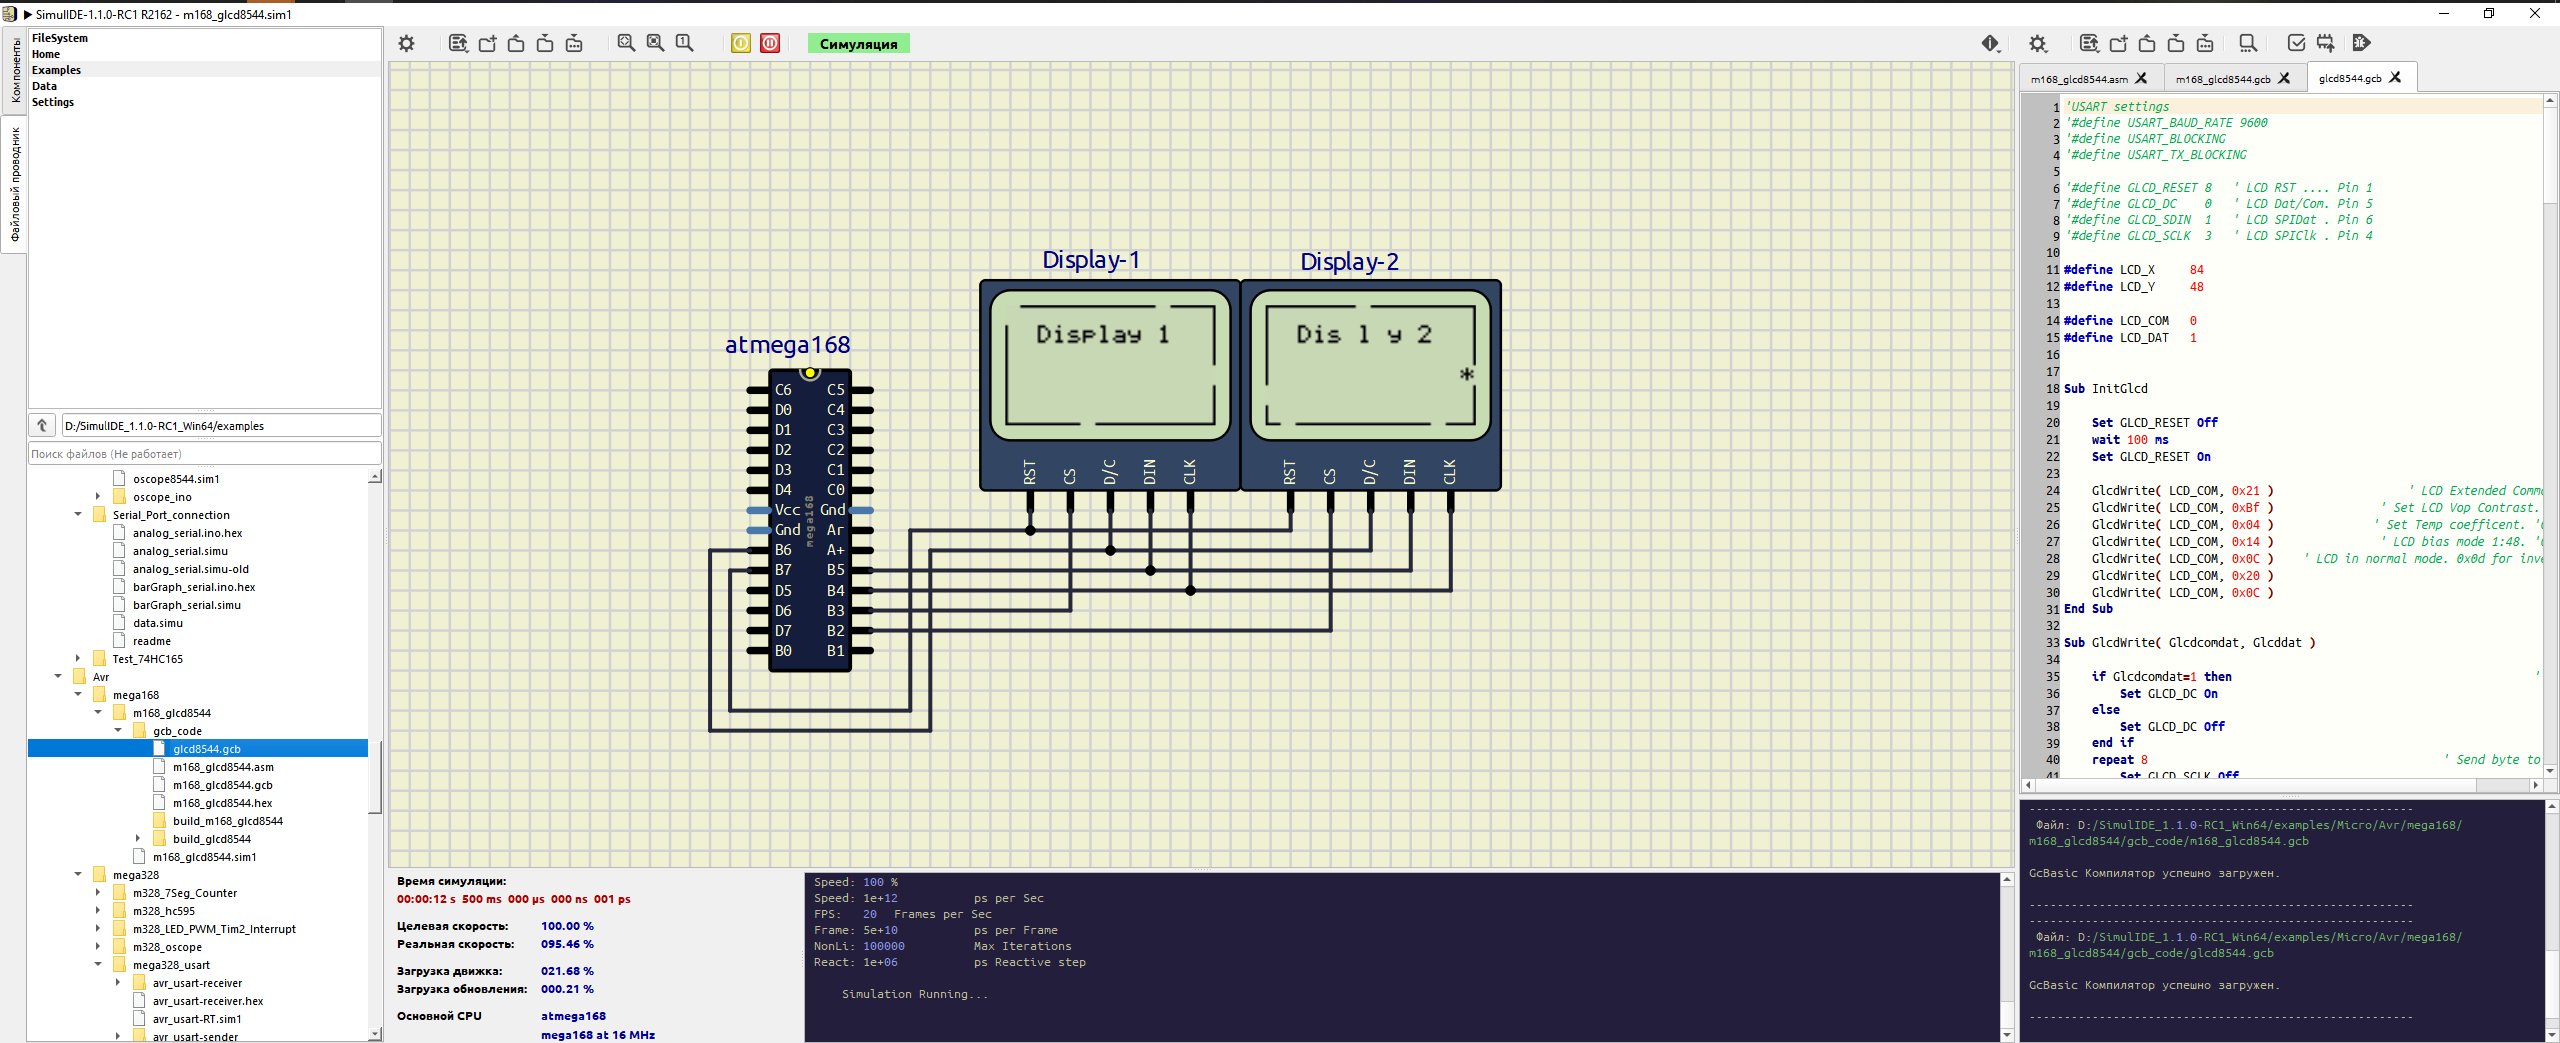This screenshot has width=2560, height=1043.
Task: Expand the build_glcd8544 folder
Action: 138,839
